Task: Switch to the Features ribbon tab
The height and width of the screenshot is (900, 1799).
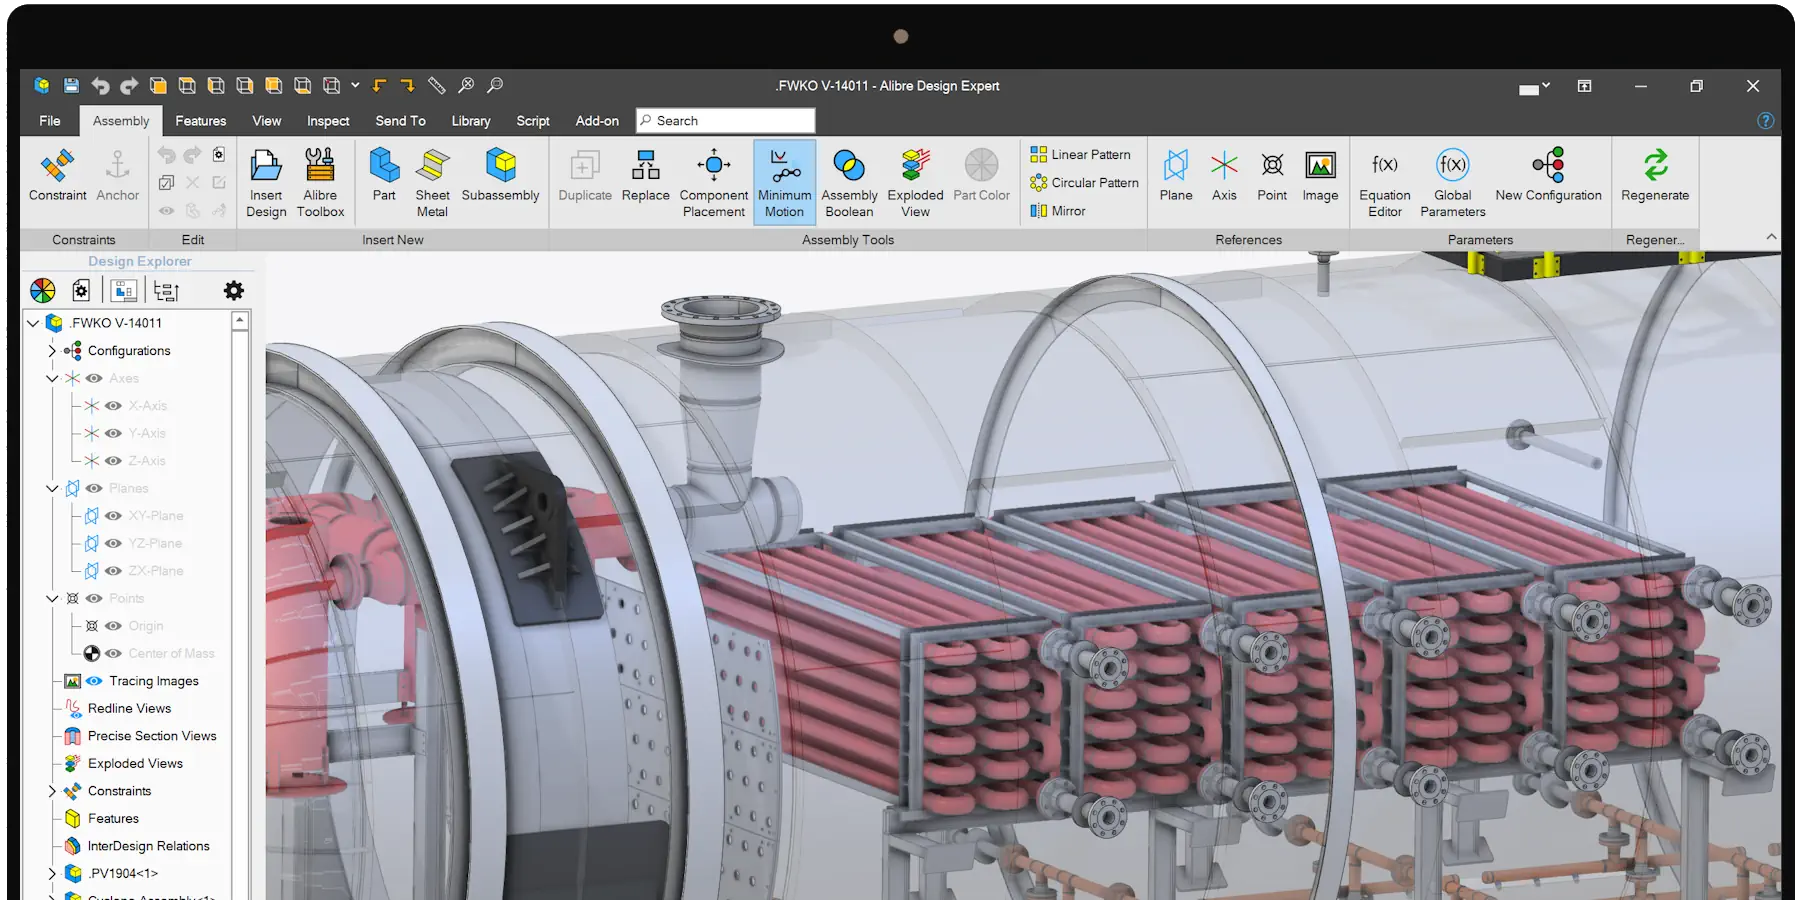Action: click(201, 121)
